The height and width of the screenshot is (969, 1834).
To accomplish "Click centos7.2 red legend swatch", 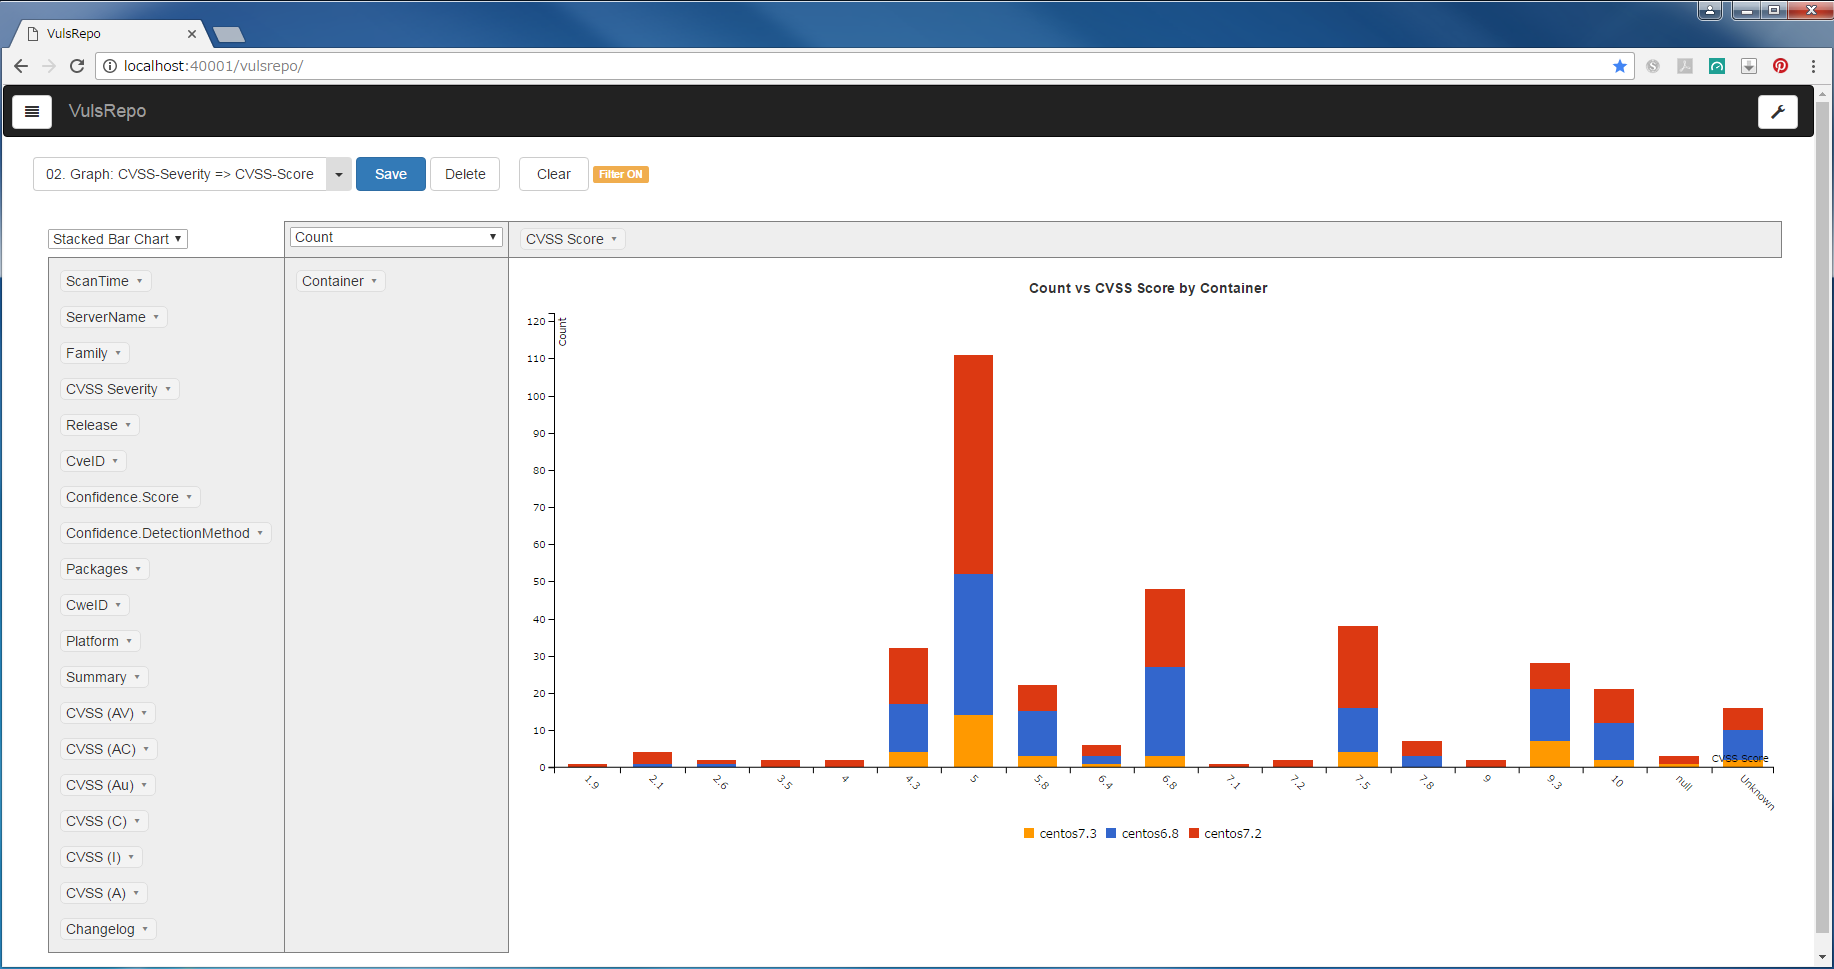I will [x=1194, y=833].
